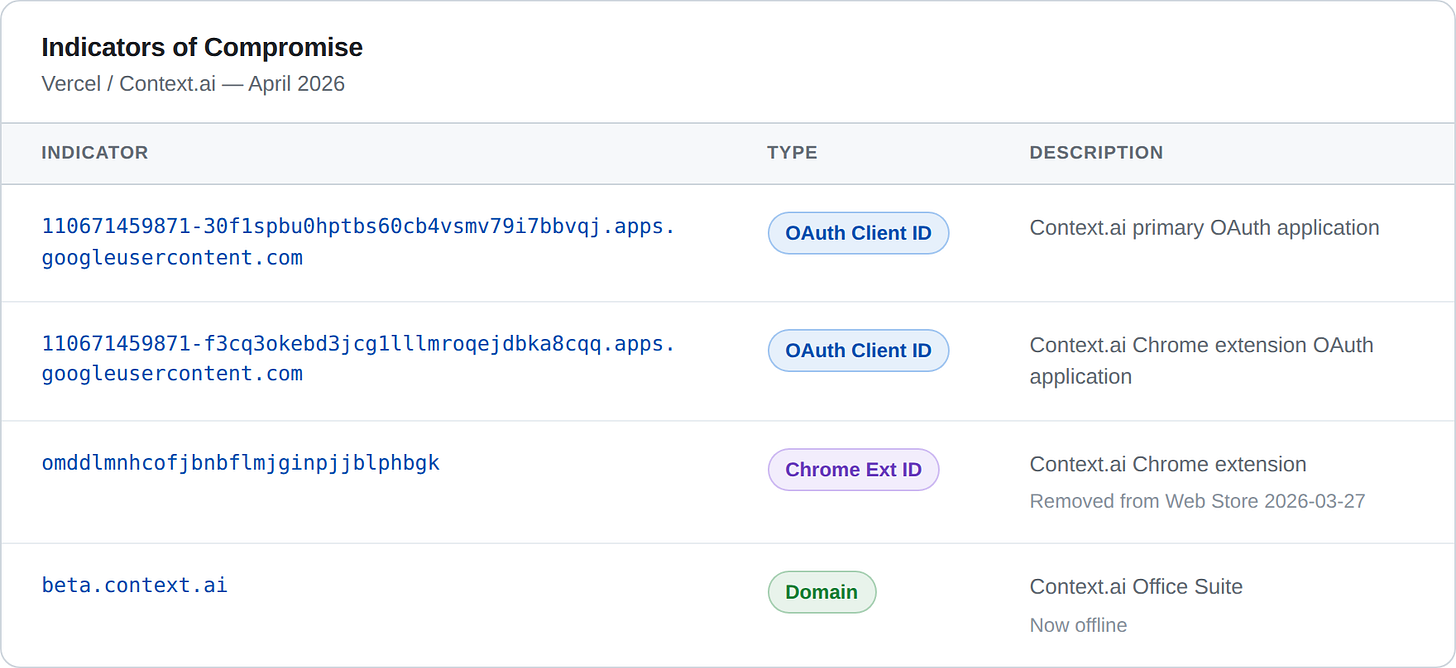Click the TYPE column header
The width and height of the screenshot is (1456, 668).
792,153
